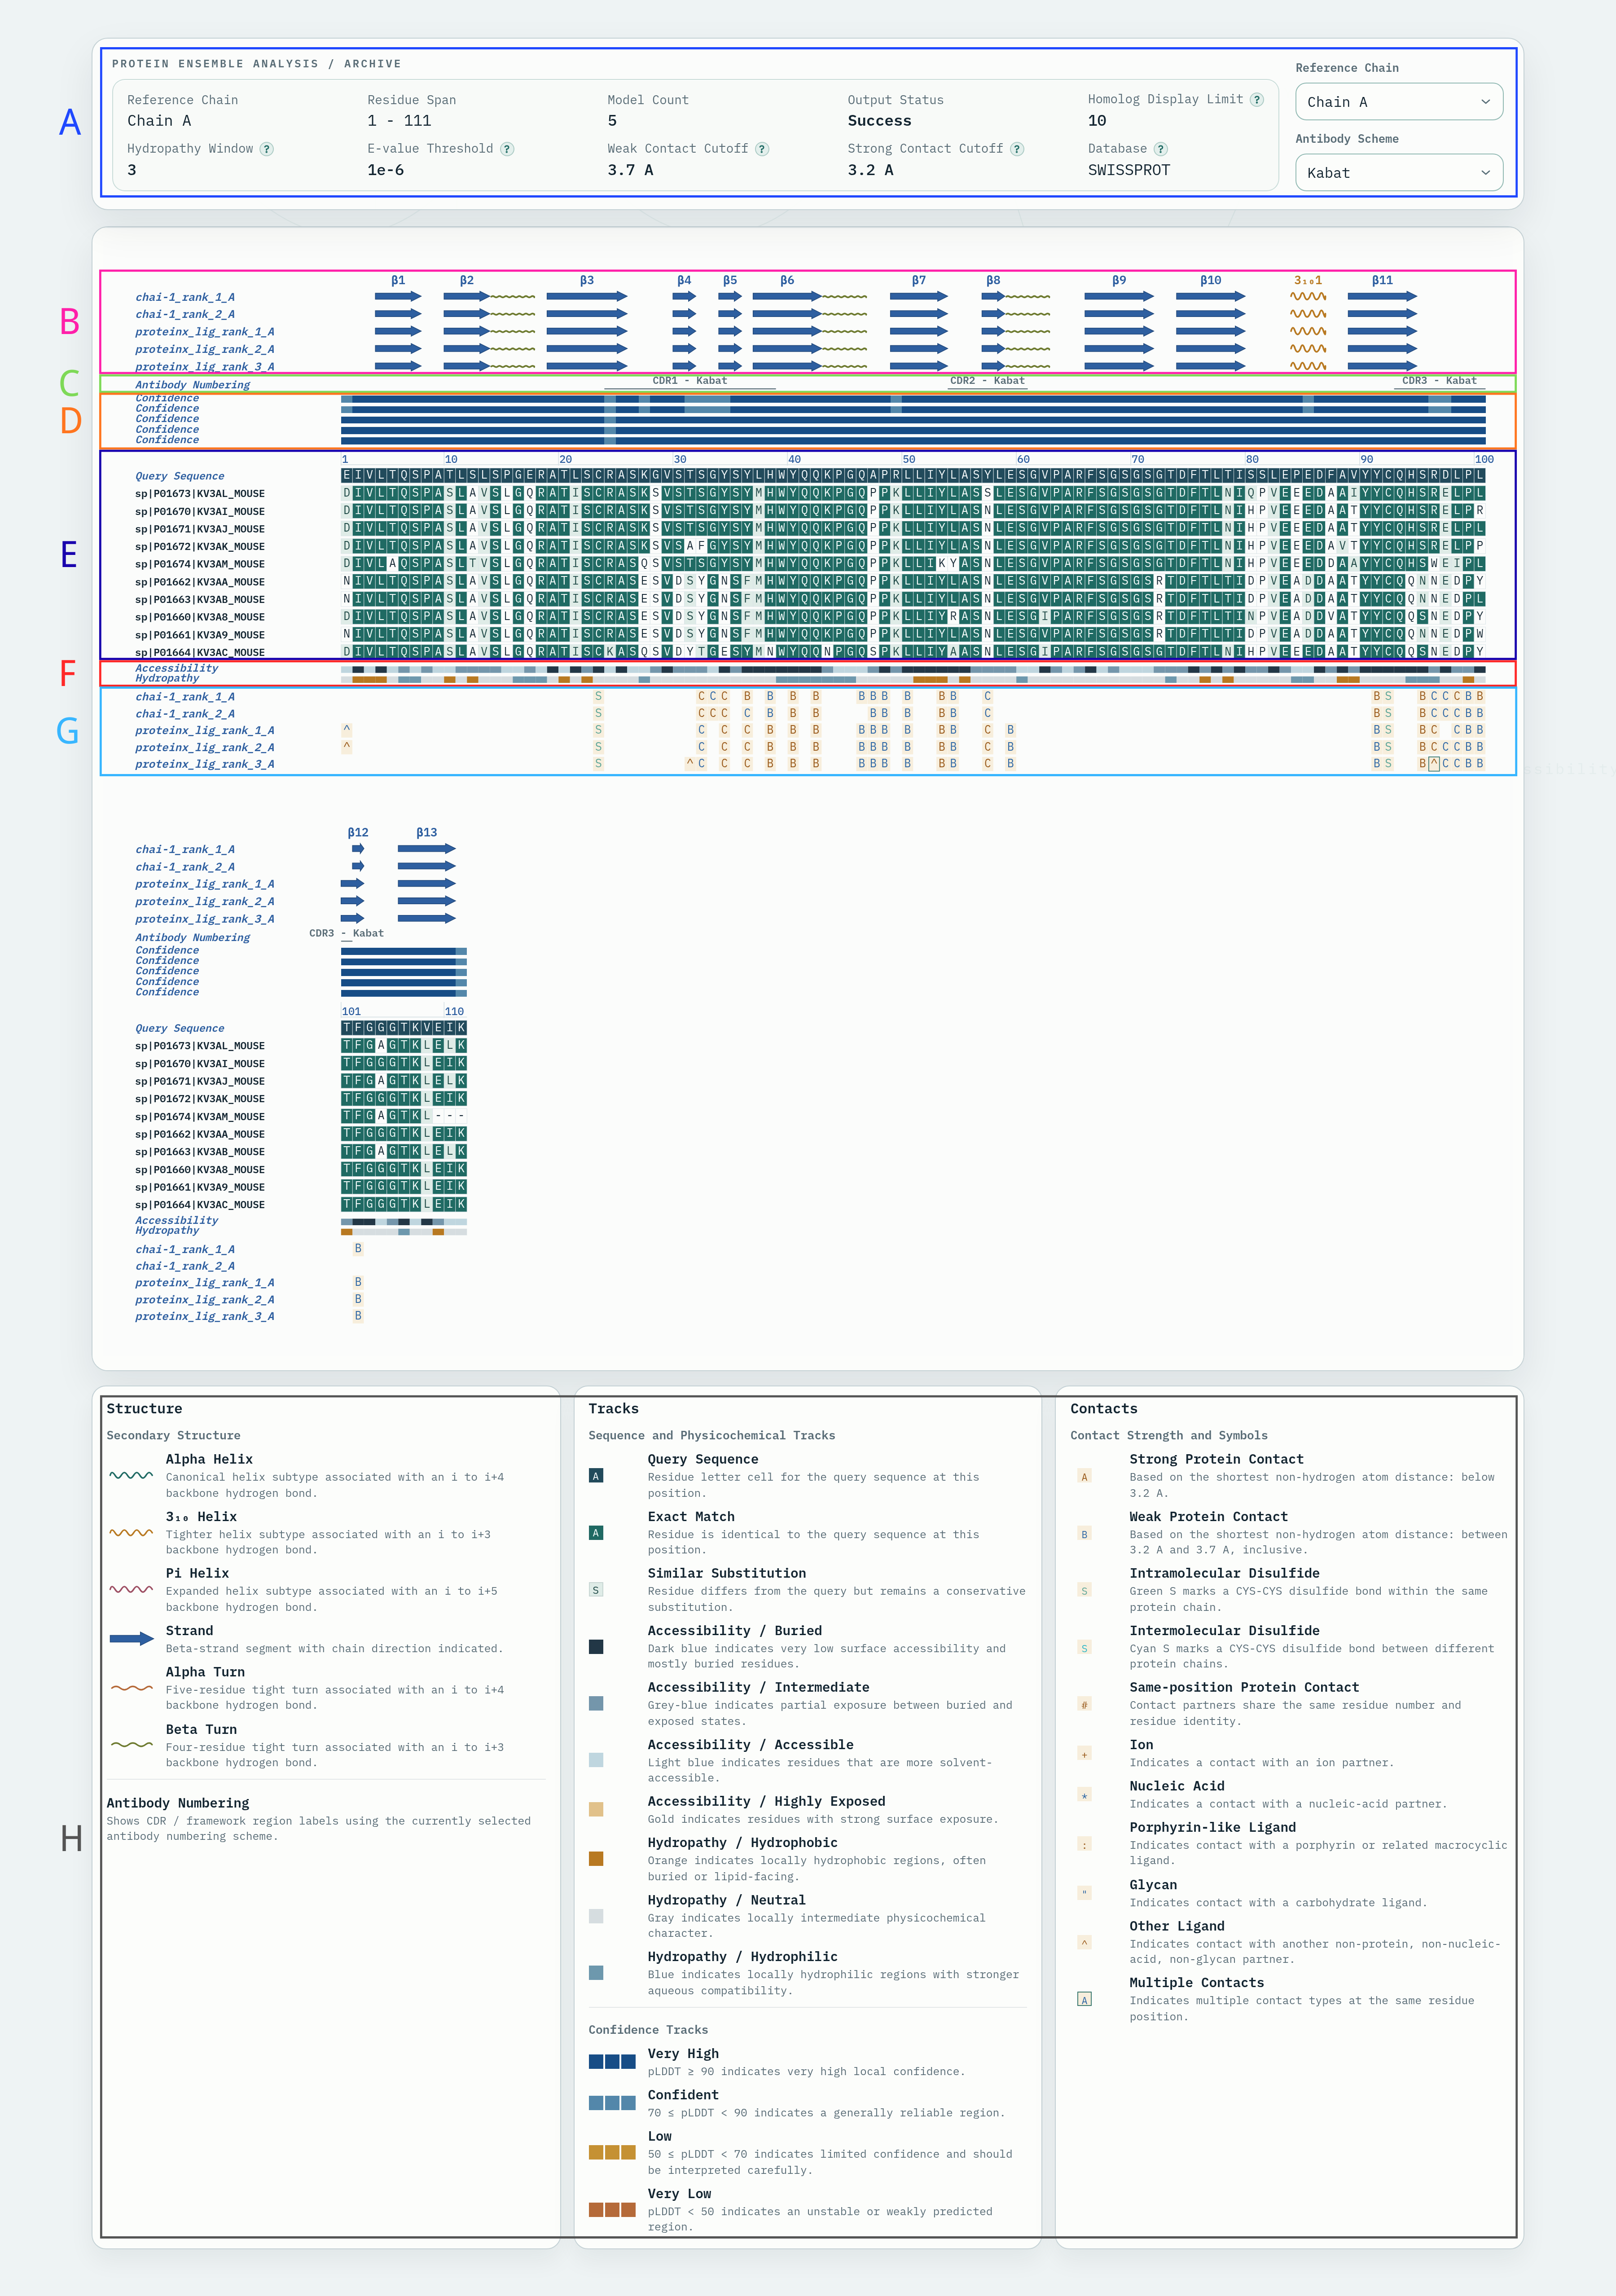Click the Strand arrow icon in legend
Image resolution: width=1616 pixels, height=2296 pixels.
tap(131, 1639)
